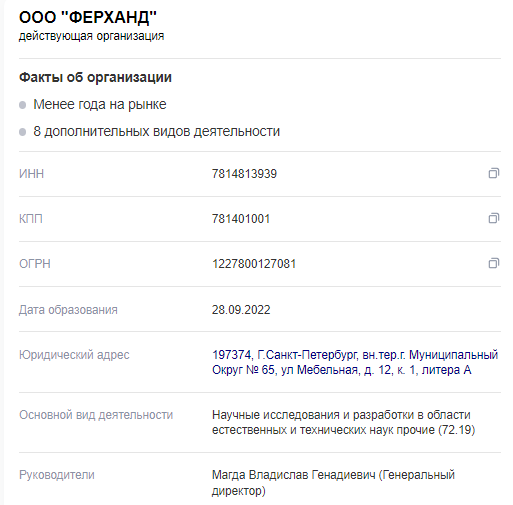Open the legal address link for Санкт-Петербург
Viewport: 513px width, 505px height.
click(x=355, y=362)
